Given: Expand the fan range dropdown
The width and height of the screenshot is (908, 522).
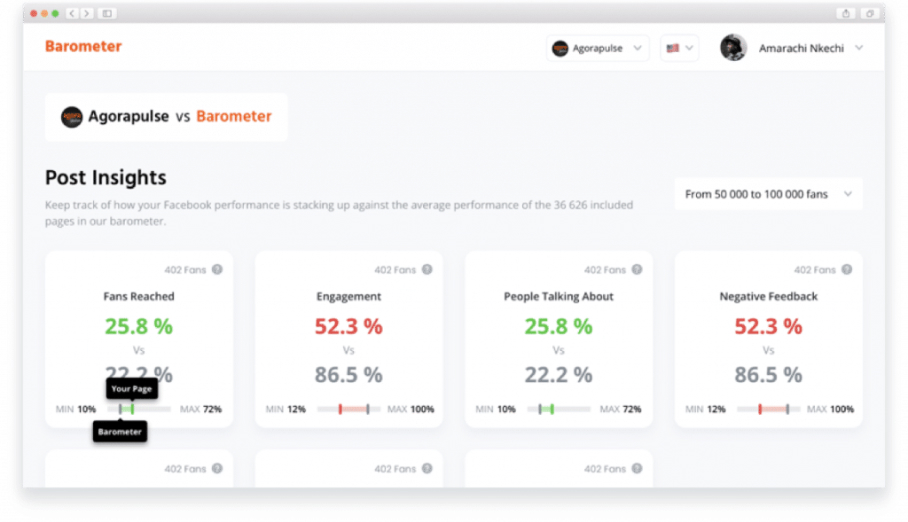Looking at the screenshot, I should pos(767,194).
